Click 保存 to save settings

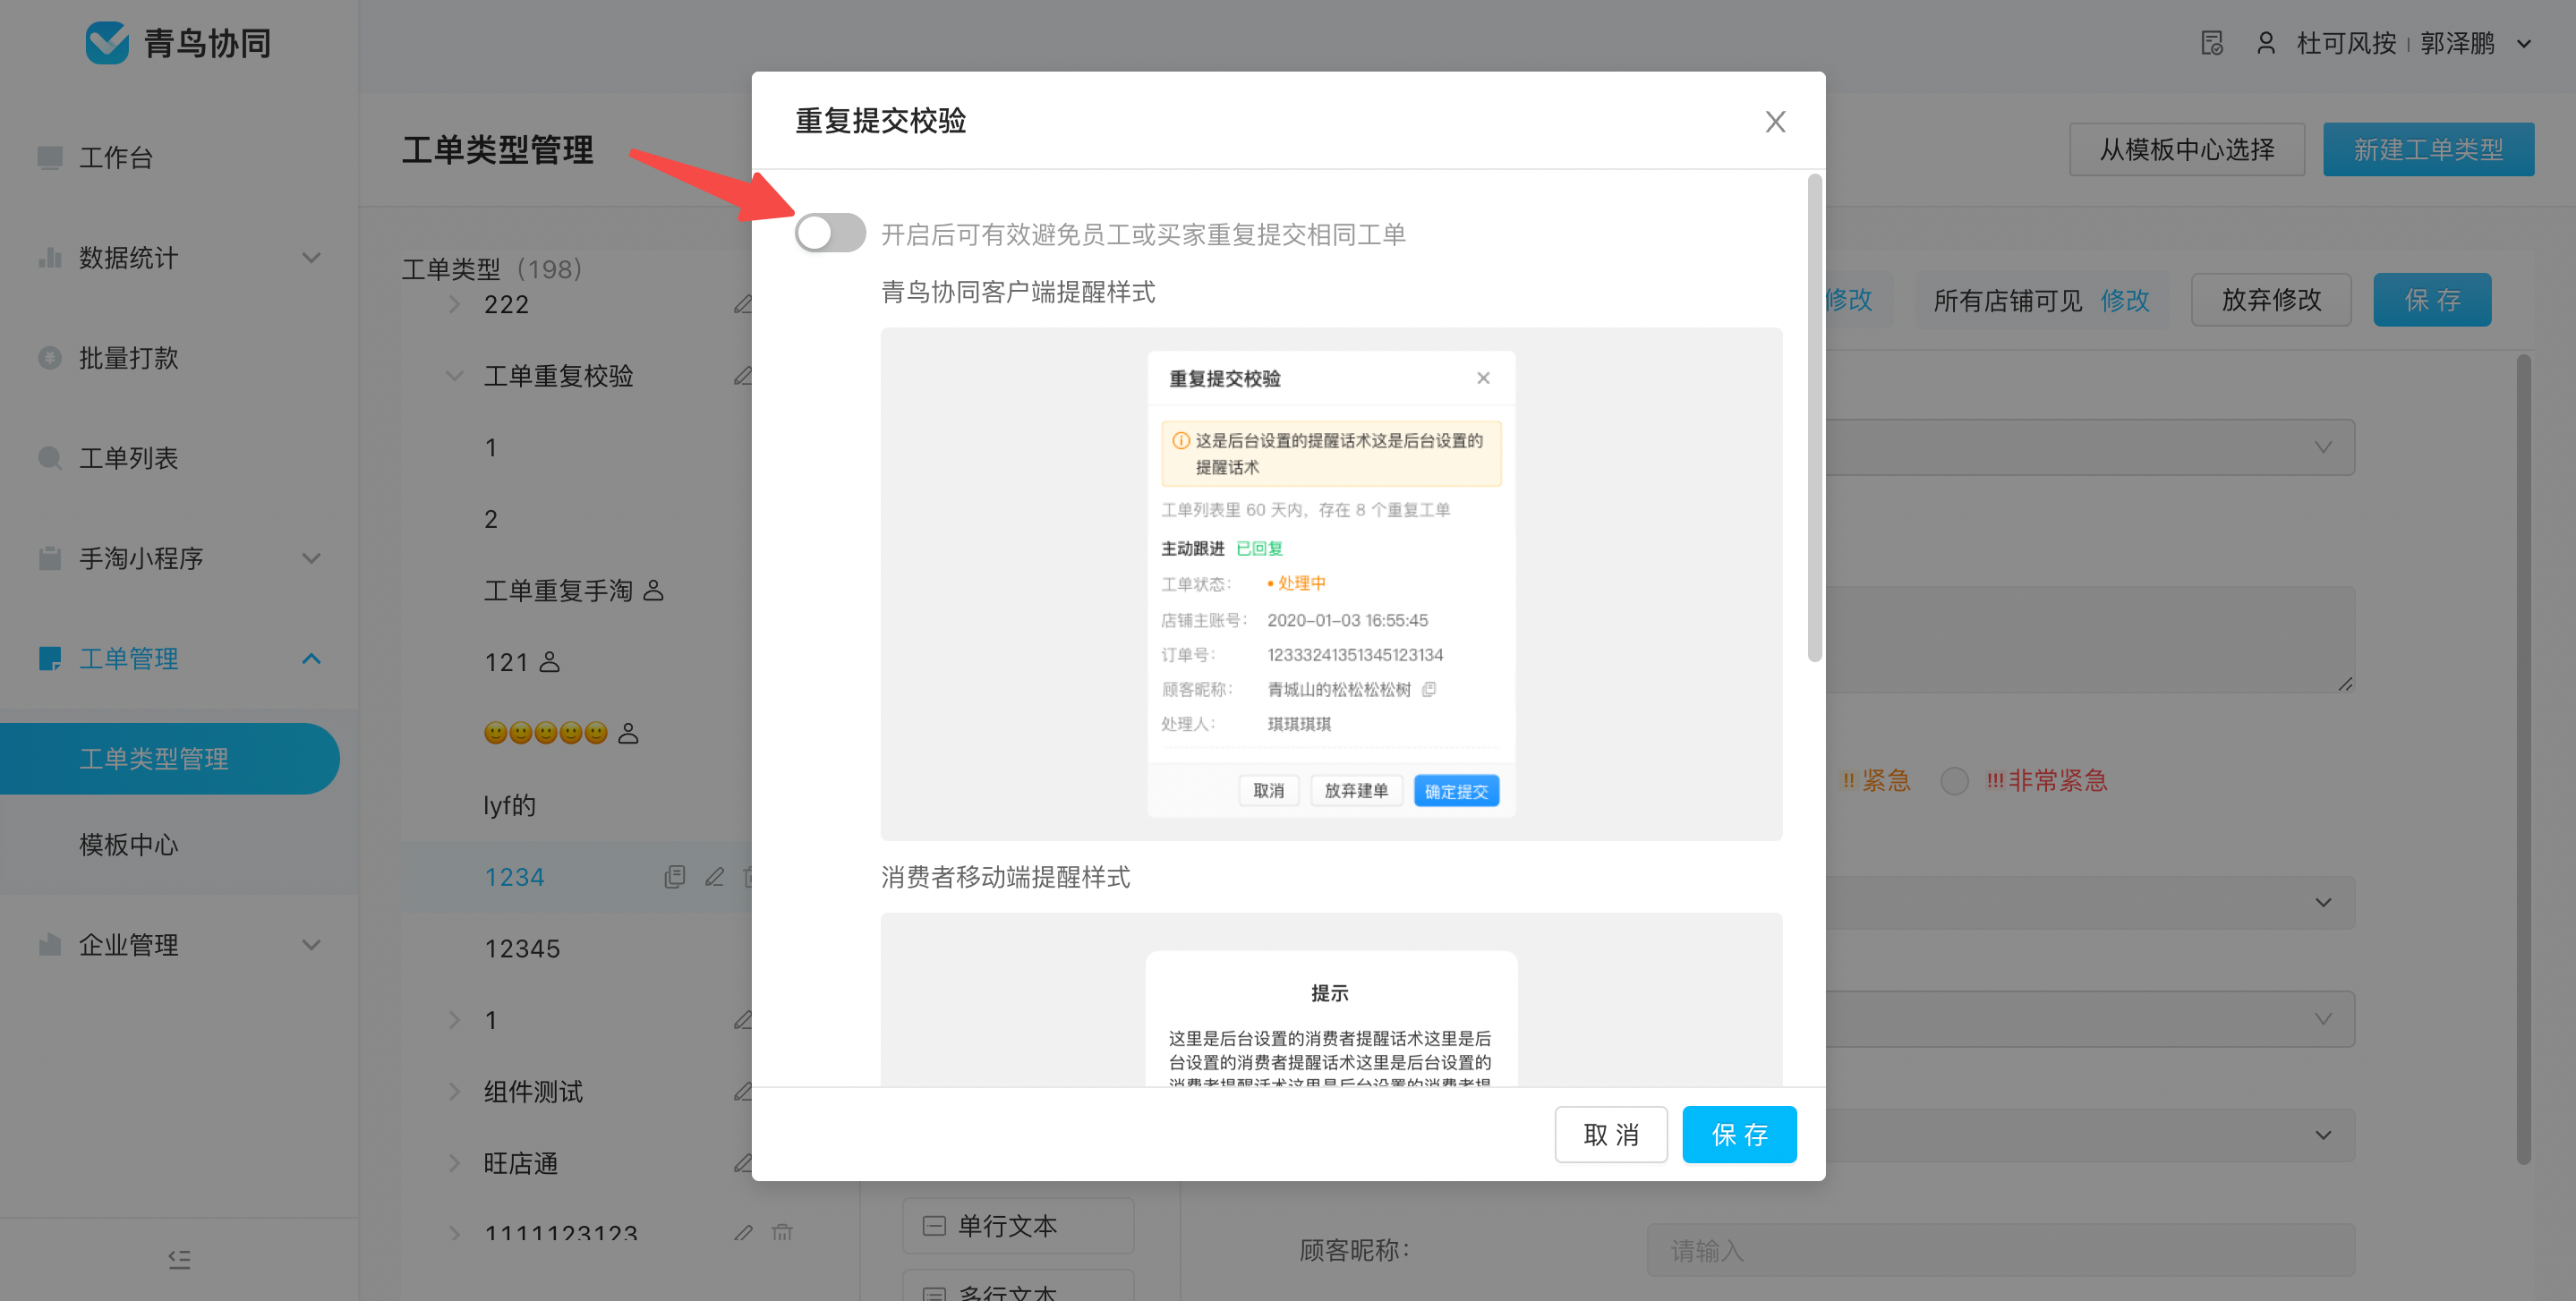click(x=1739, y=1135)
